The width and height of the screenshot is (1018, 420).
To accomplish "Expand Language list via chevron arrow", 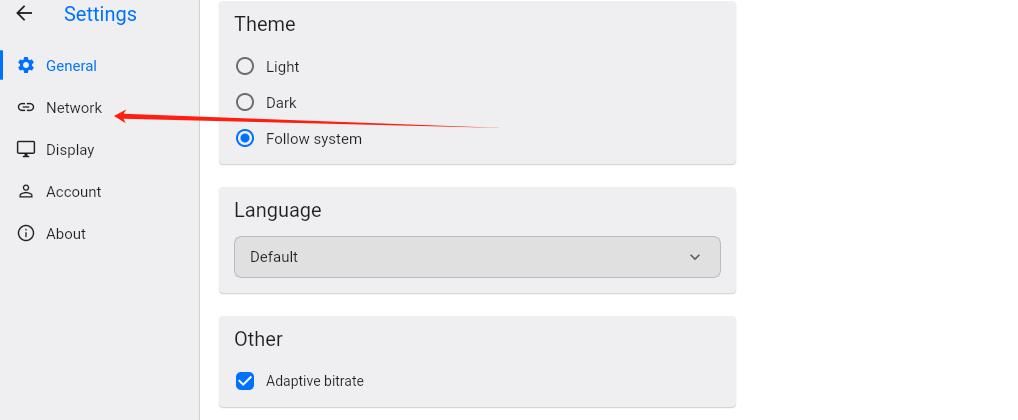I will [x=695, y=257].
